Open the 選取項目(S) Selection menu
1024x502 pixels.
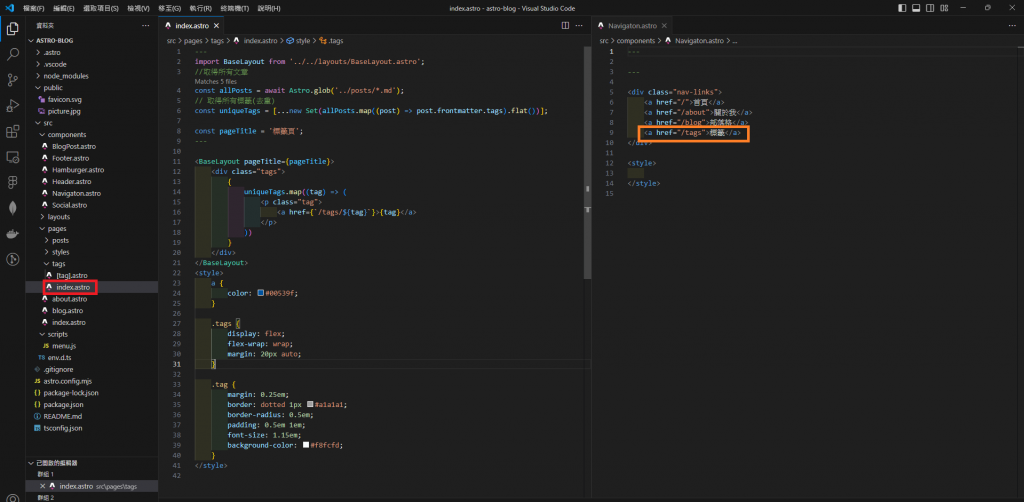point(101,8)
